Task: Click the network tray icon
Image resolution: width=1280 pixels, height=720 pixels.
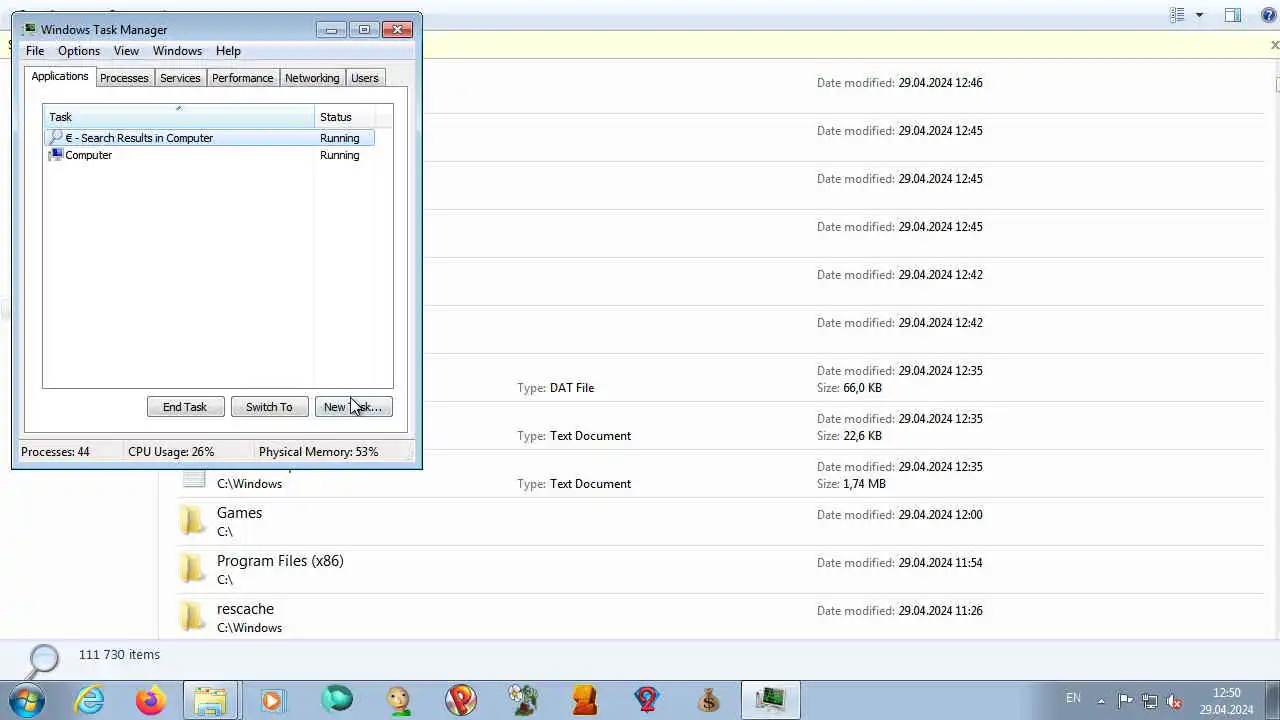Action: [1150, 701]
